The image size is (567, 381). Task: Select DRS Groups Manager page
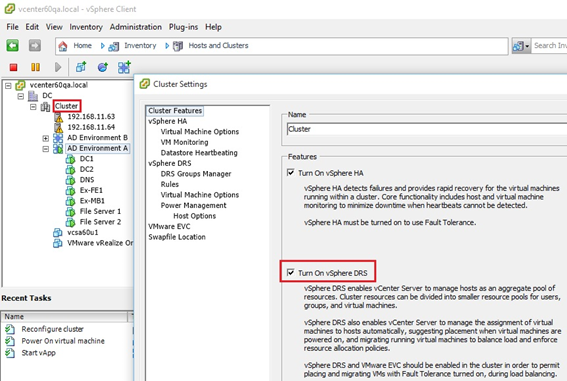[196, 174]
